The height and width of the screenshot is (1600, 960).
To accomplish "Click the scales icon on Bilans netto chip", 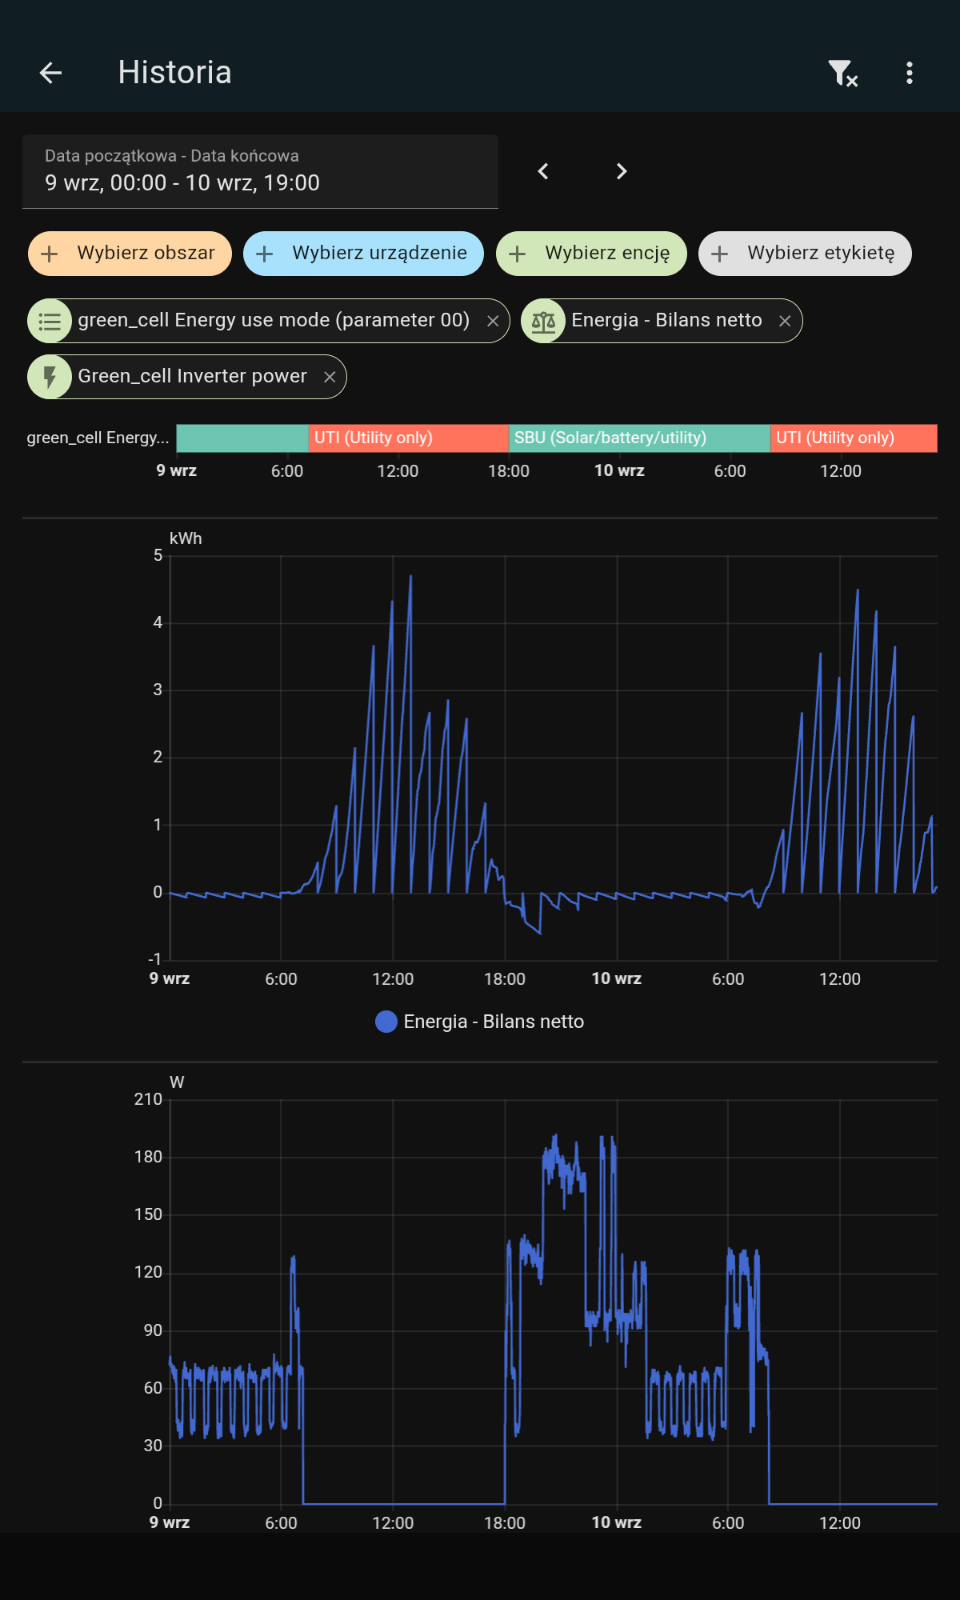I will (543, 321).
